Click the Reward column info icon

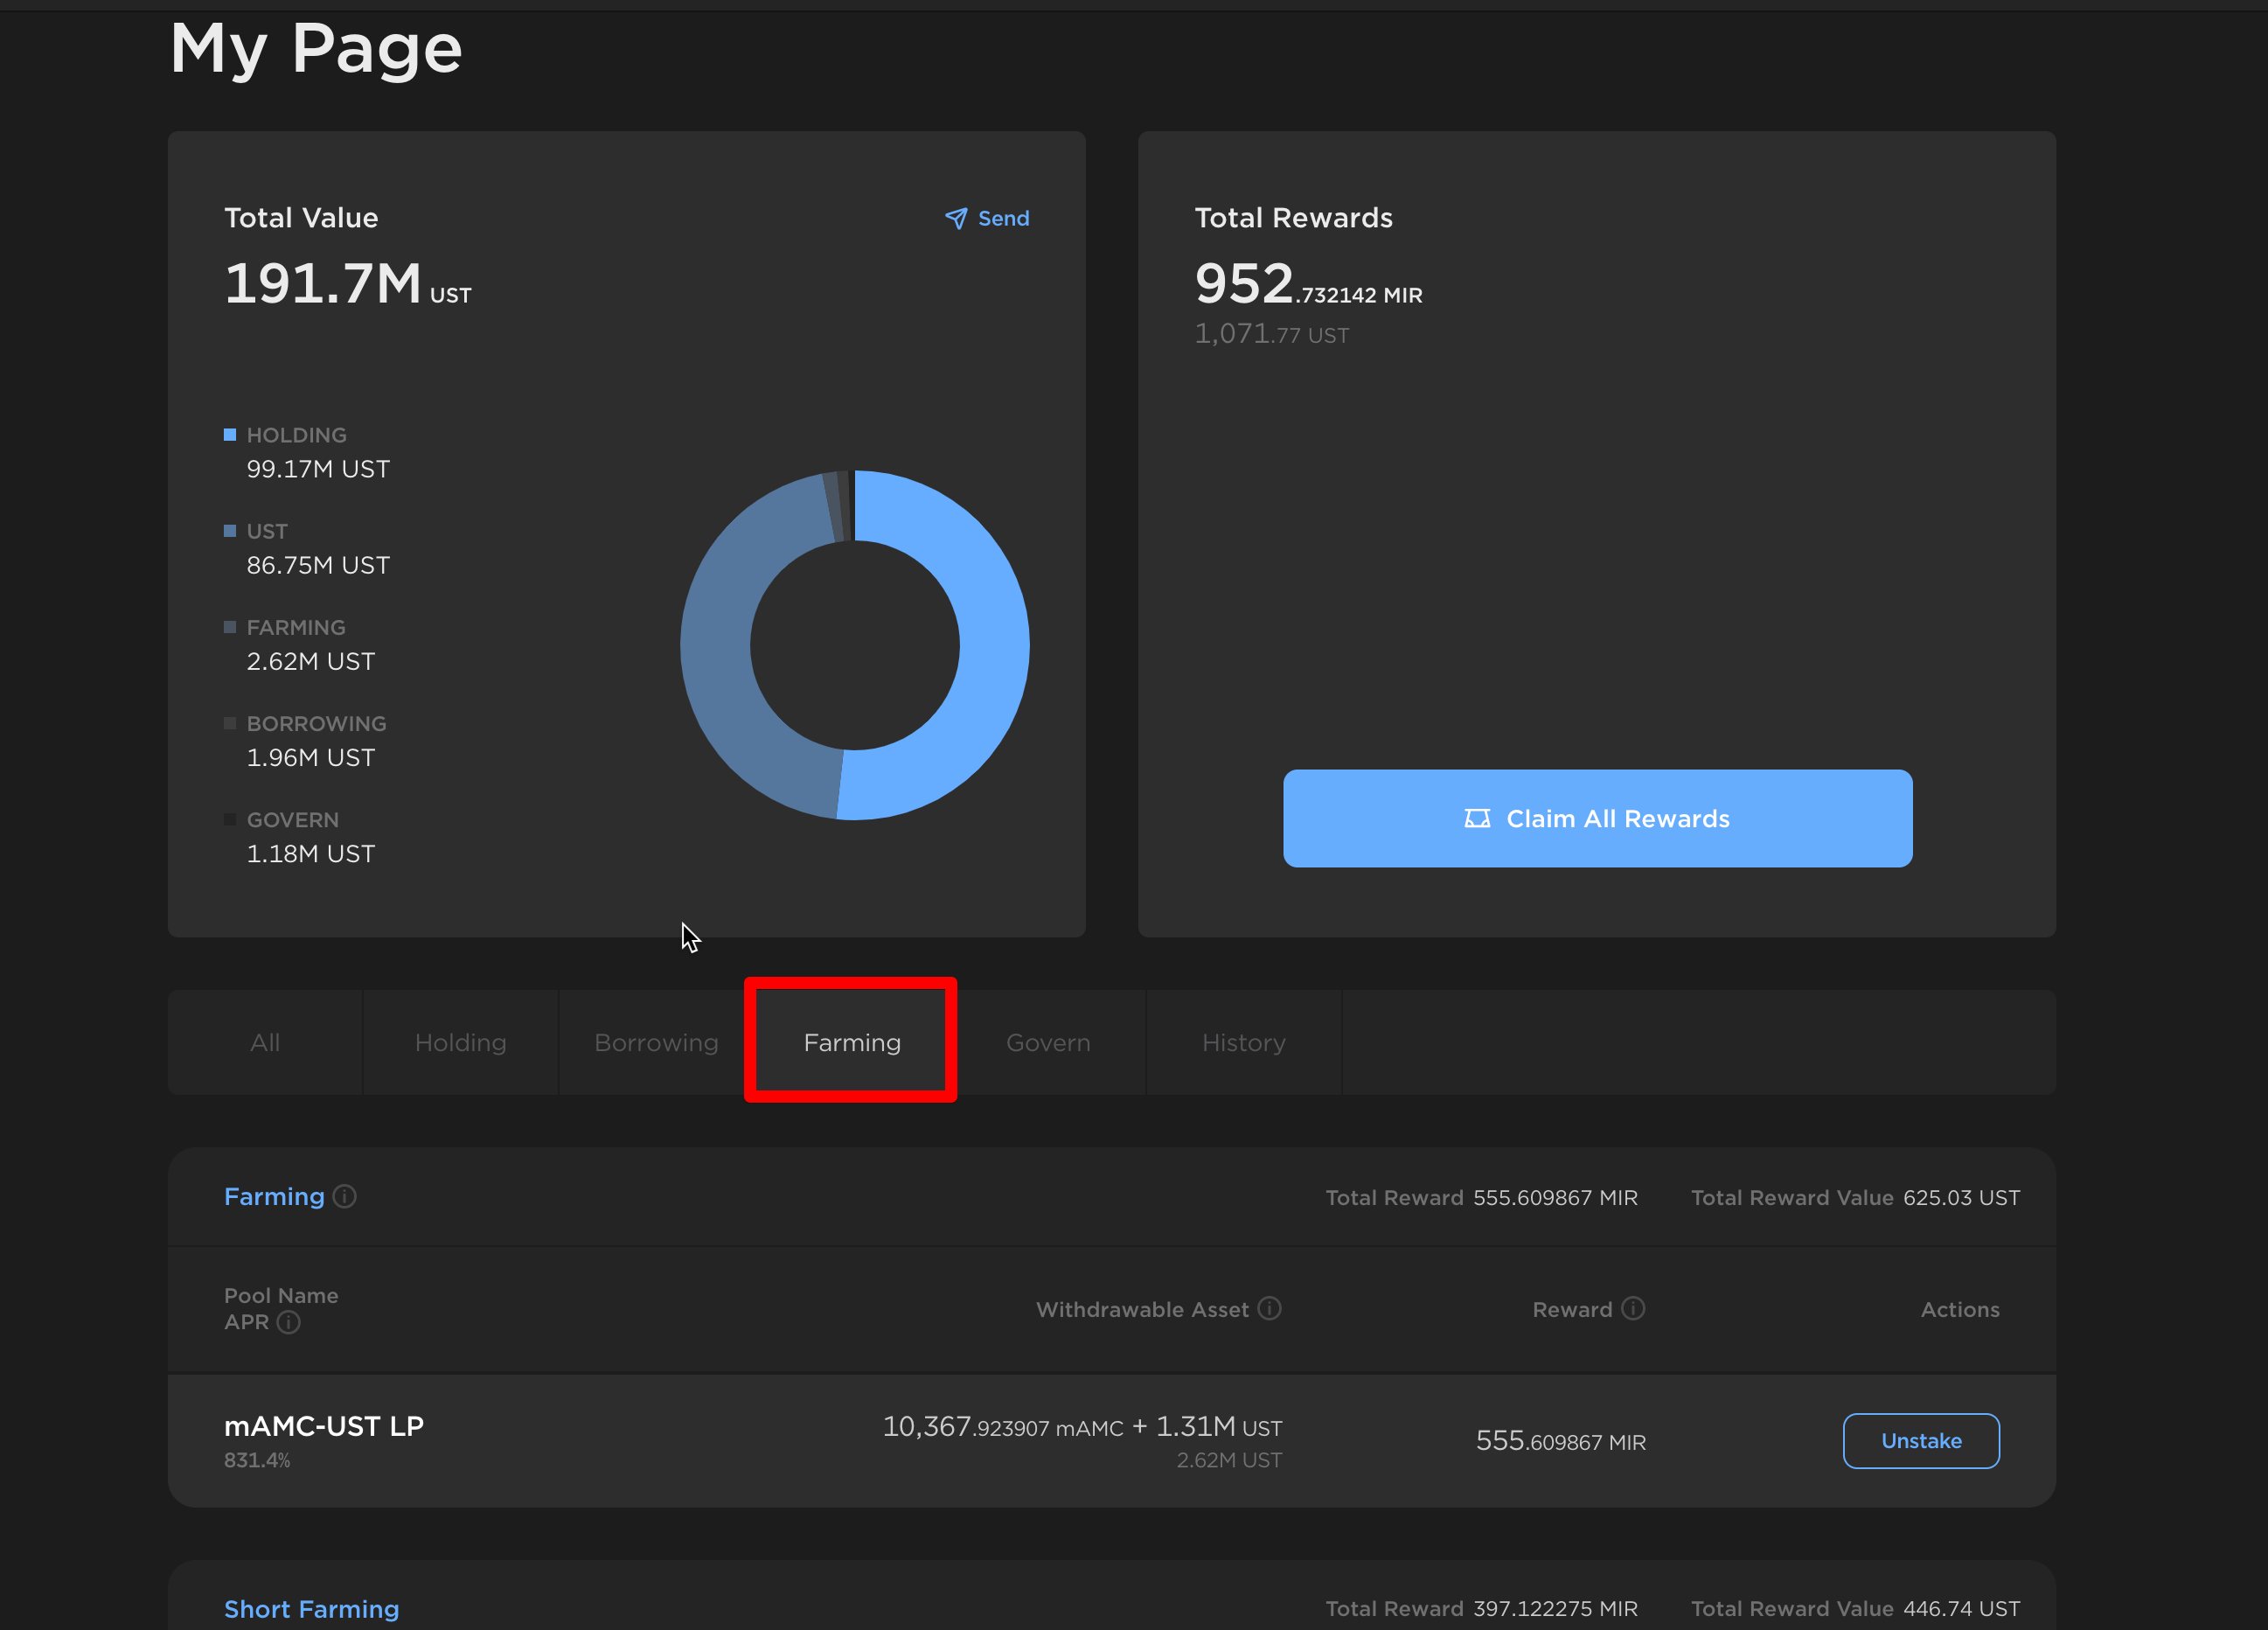pyautogui.click(x=1632, y=1308)
